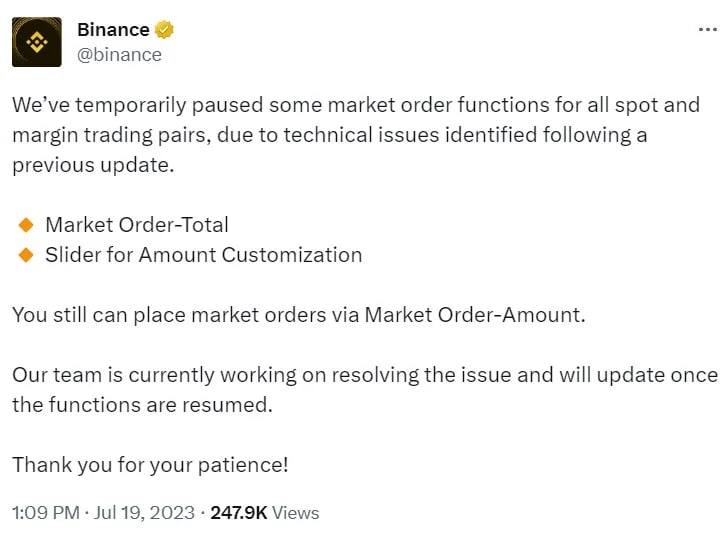Click the word Views in footer
726x533 pixels.
[x=296, y=513]
